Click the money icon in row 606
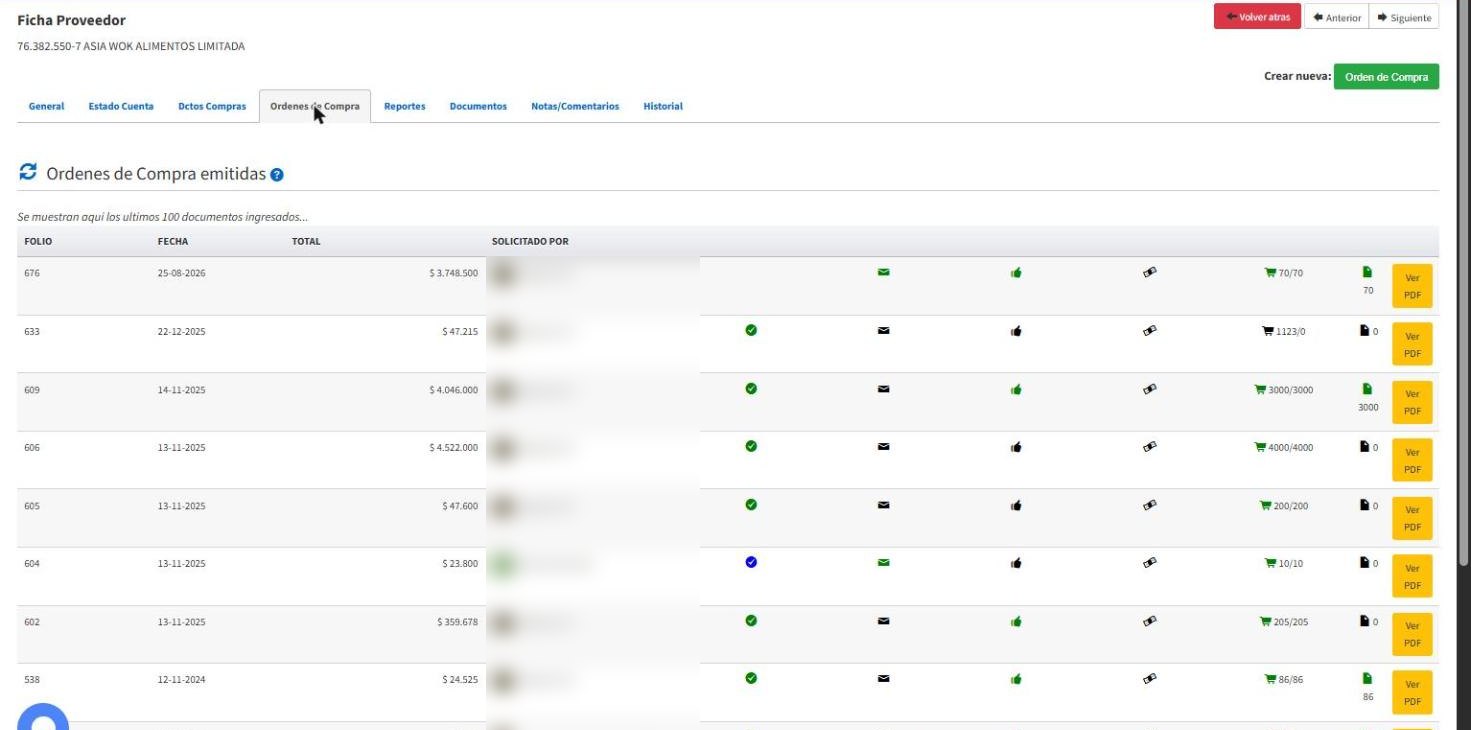 click(x=1150, y=447)
